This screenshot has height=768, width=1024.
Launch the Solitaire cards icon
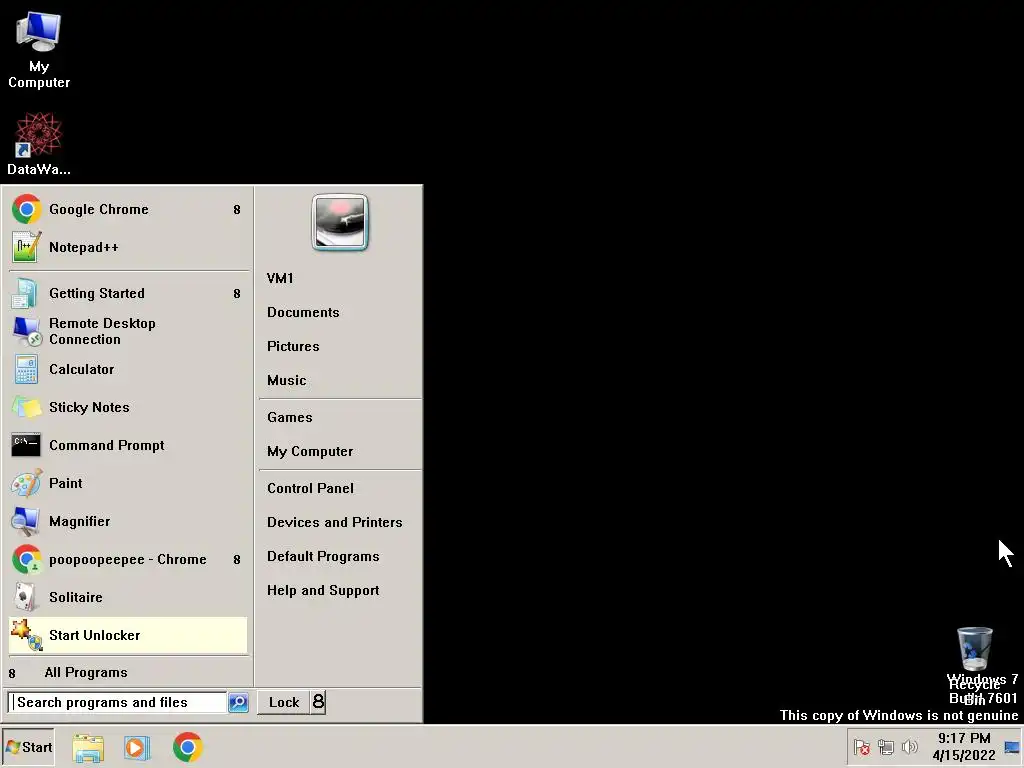(x=25, y=597)
